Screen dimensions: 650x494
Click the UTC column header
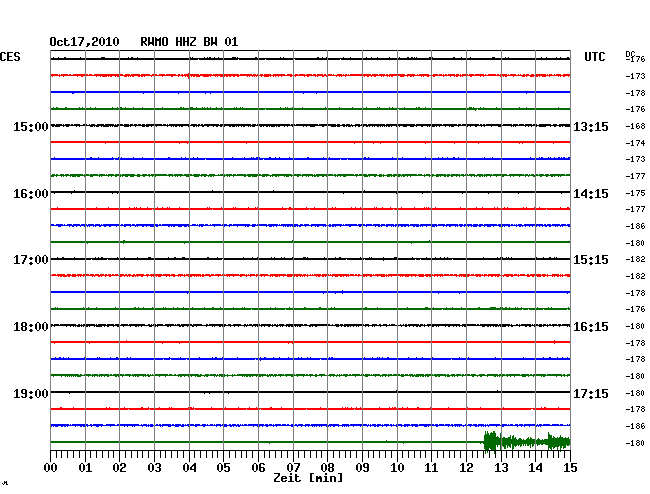click(594, 57)
